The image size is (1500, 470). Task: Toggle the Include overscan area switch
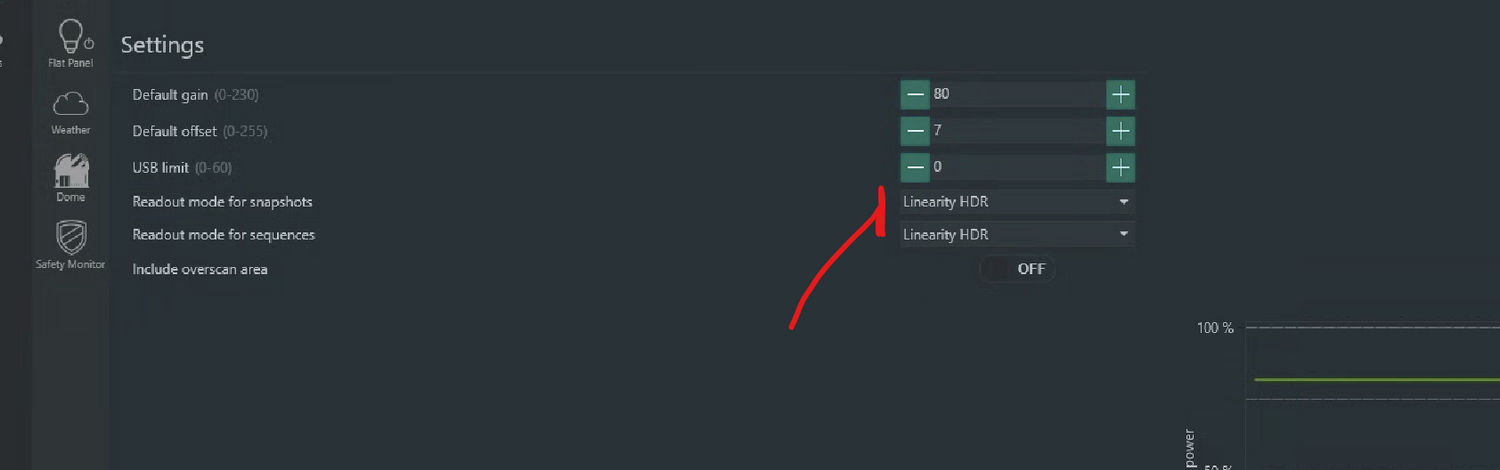[x=1017, y=269]
